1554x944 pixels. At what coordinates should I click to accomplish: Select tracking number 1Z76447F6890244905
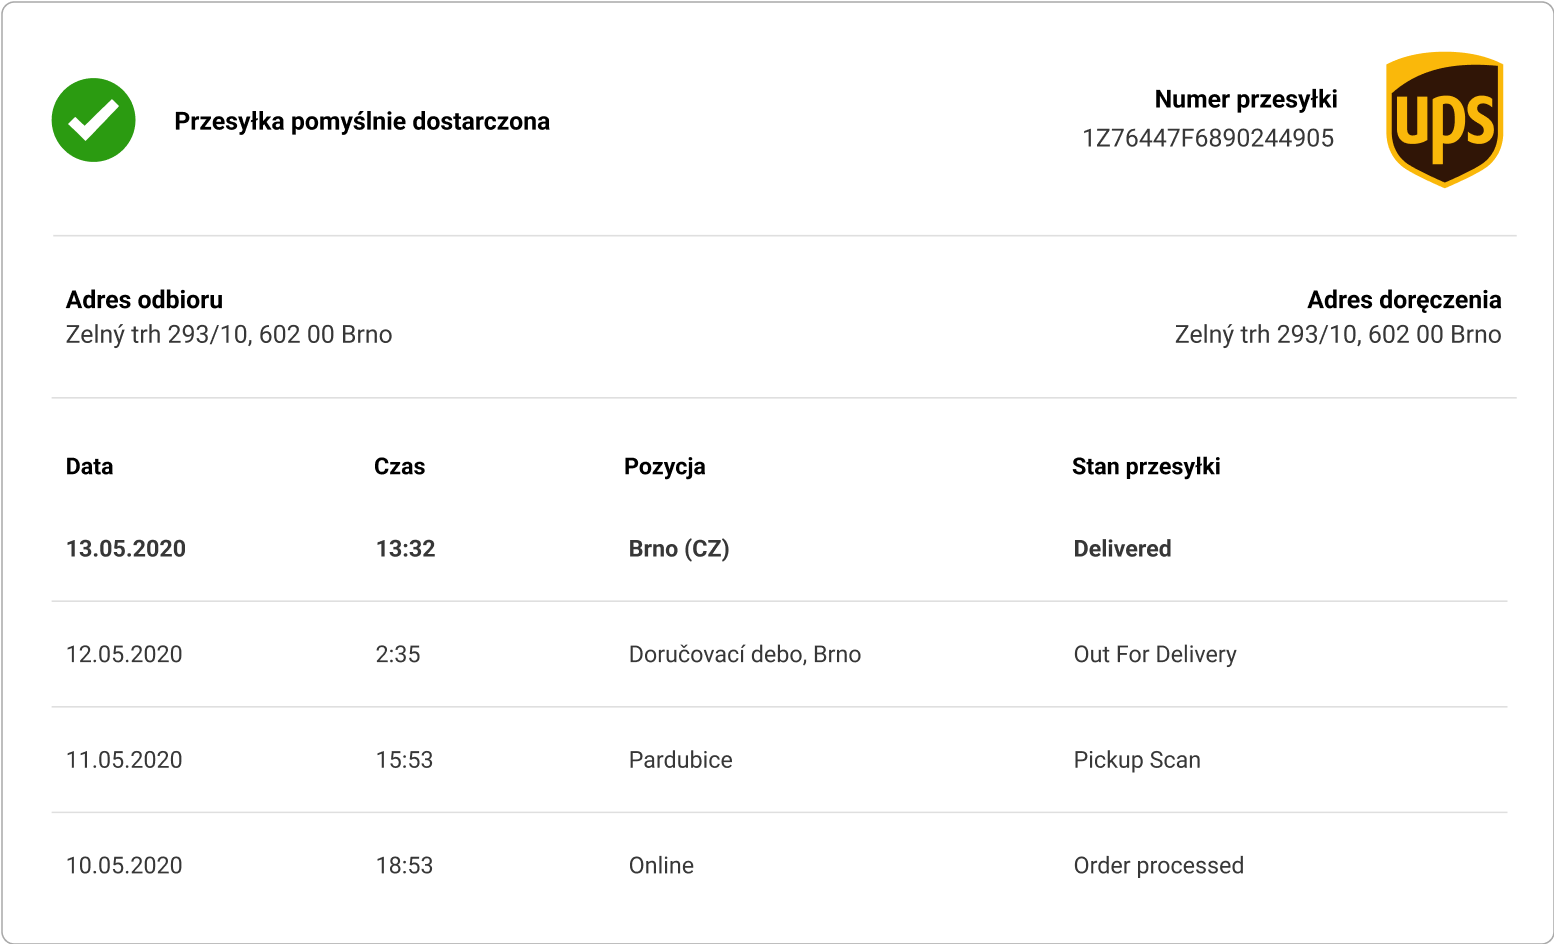[x=1208, y=138]
